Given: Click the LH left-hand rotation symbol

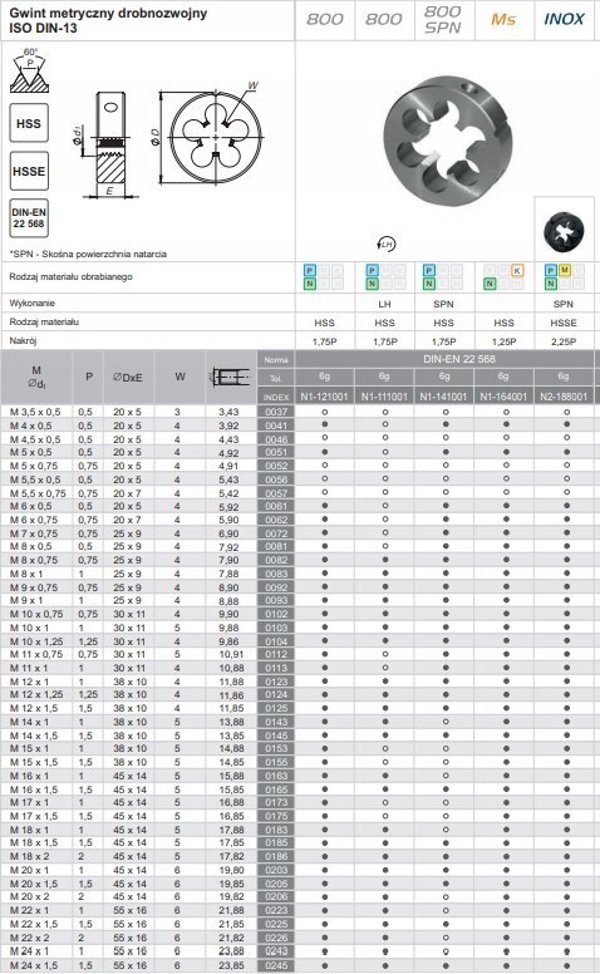Looking at the screenshot, I should 386,244.
